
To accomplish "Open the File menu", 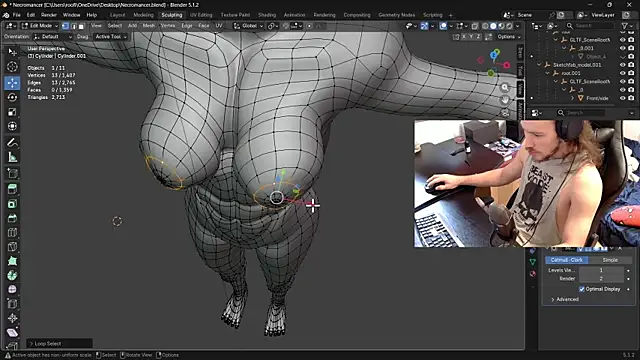I will pyautogui.click(x=16, y=15).
